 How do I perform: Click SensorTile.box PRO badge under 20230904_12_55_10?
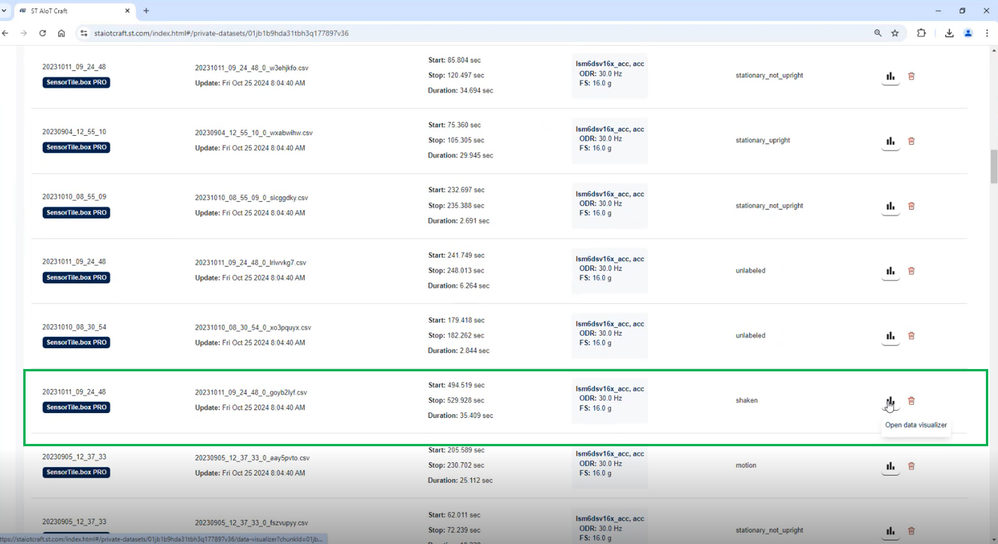pyautogui.click(x=76, y=148)
